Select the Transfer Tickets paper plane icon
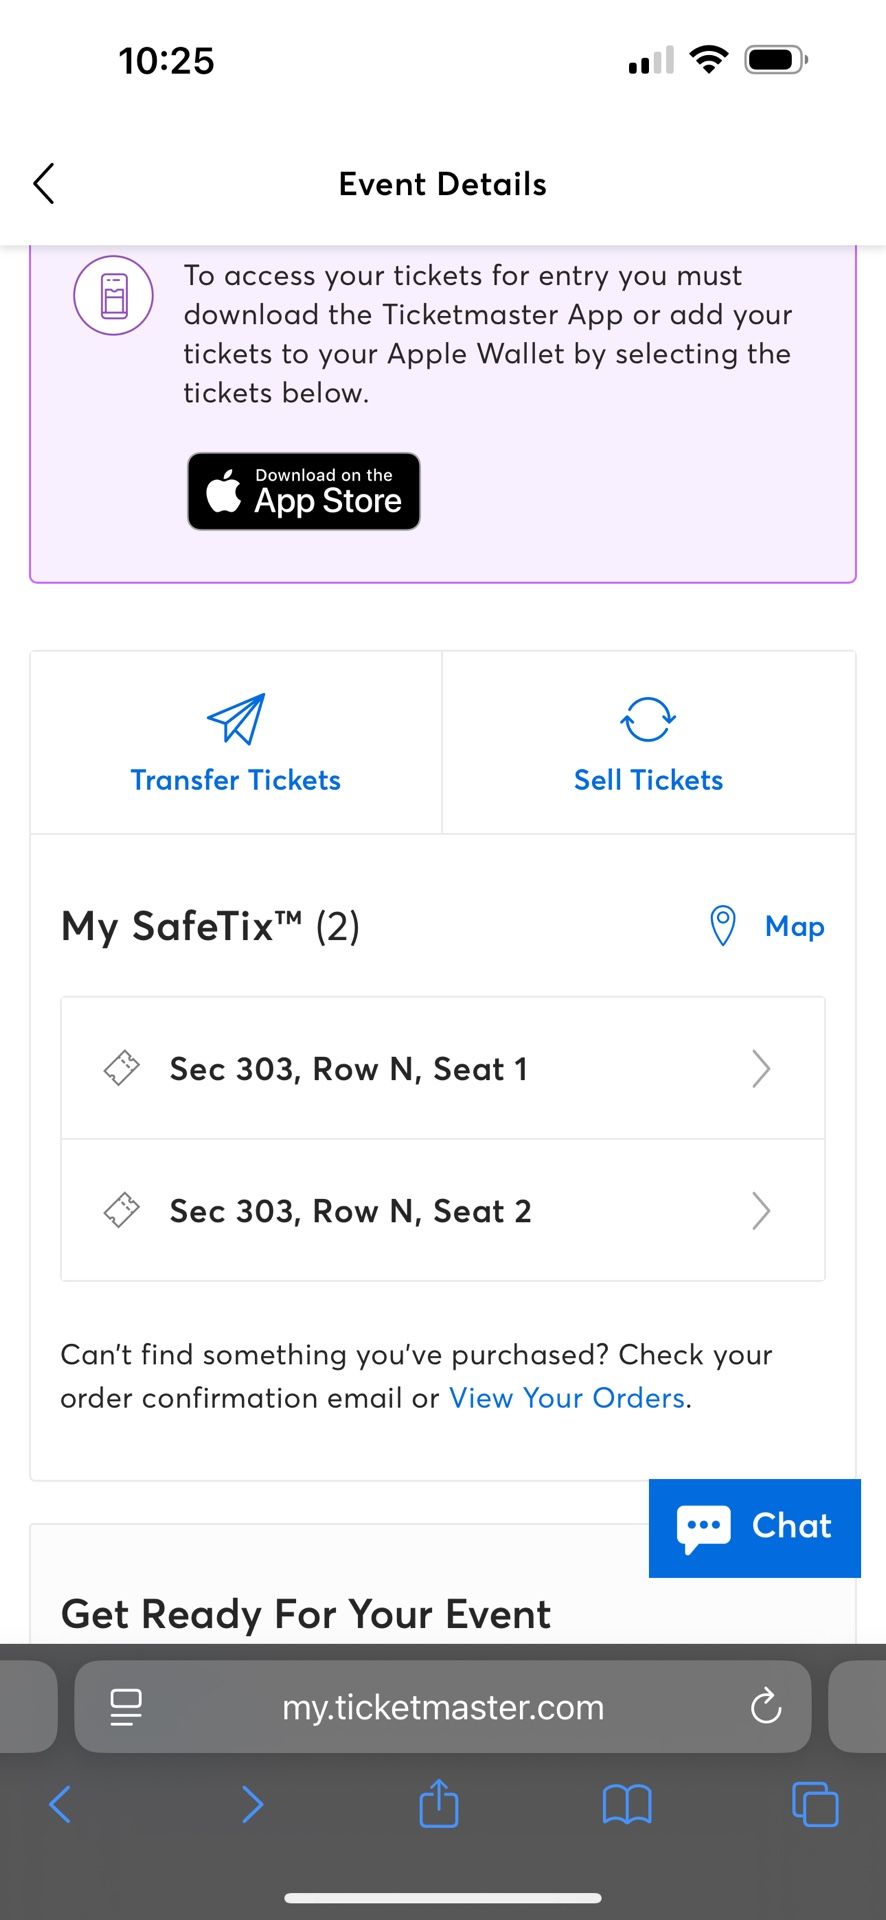 click(235, 718)
